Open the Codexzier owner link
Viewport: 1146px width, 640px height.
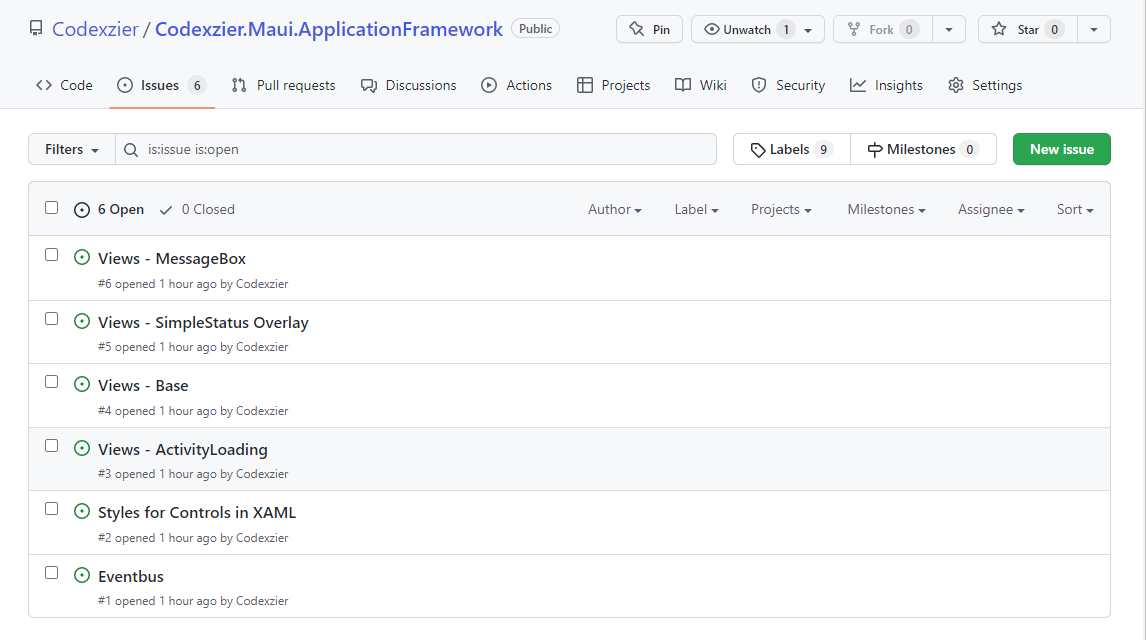(x=95, y=29)
